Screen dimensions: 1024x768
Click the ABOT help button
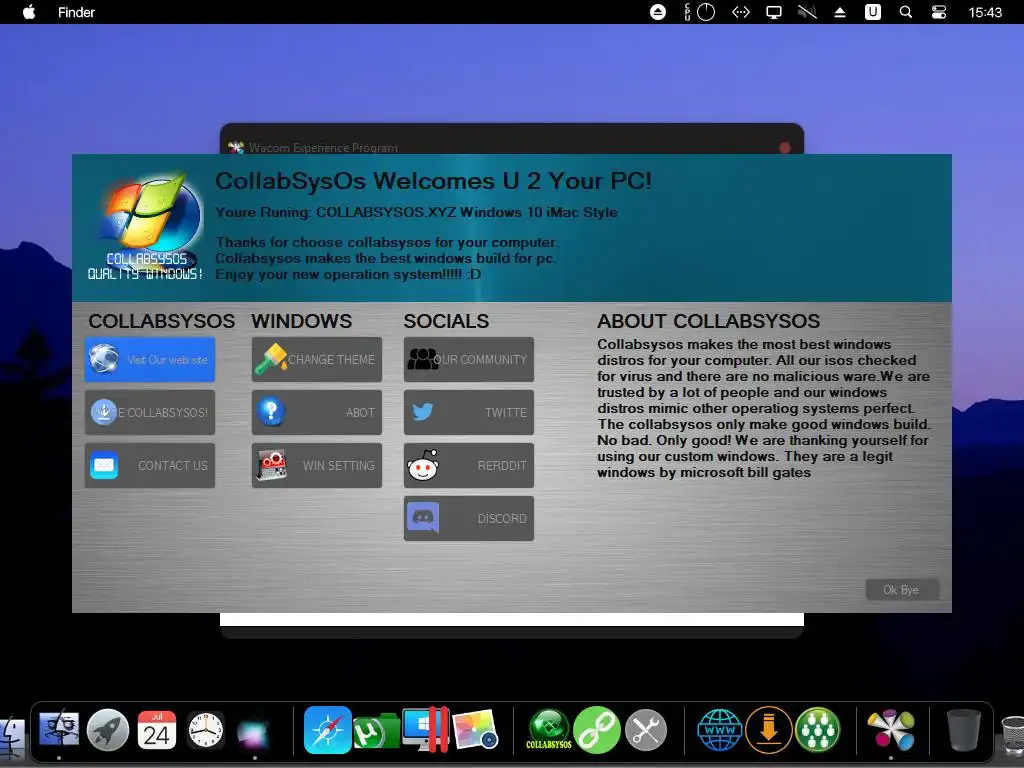click(317, 412)
